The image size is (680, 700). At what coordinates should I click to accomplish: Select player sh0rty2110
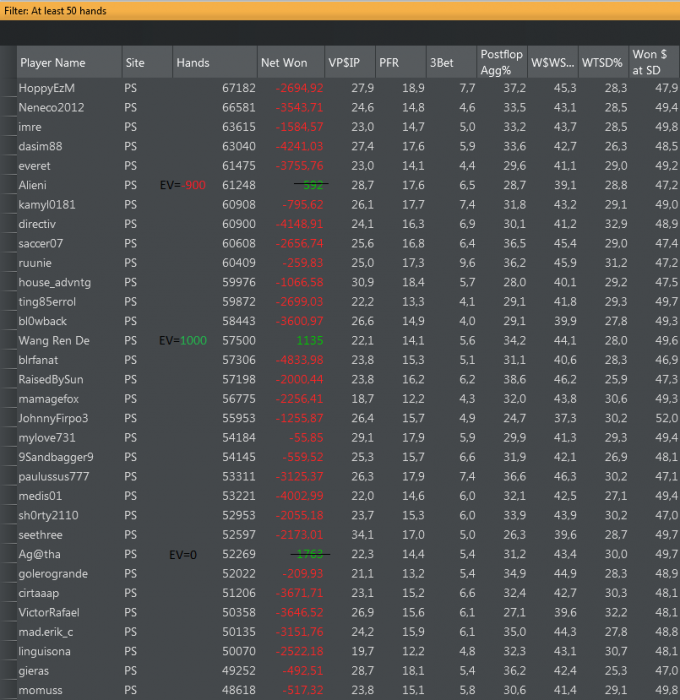(48, 516)
